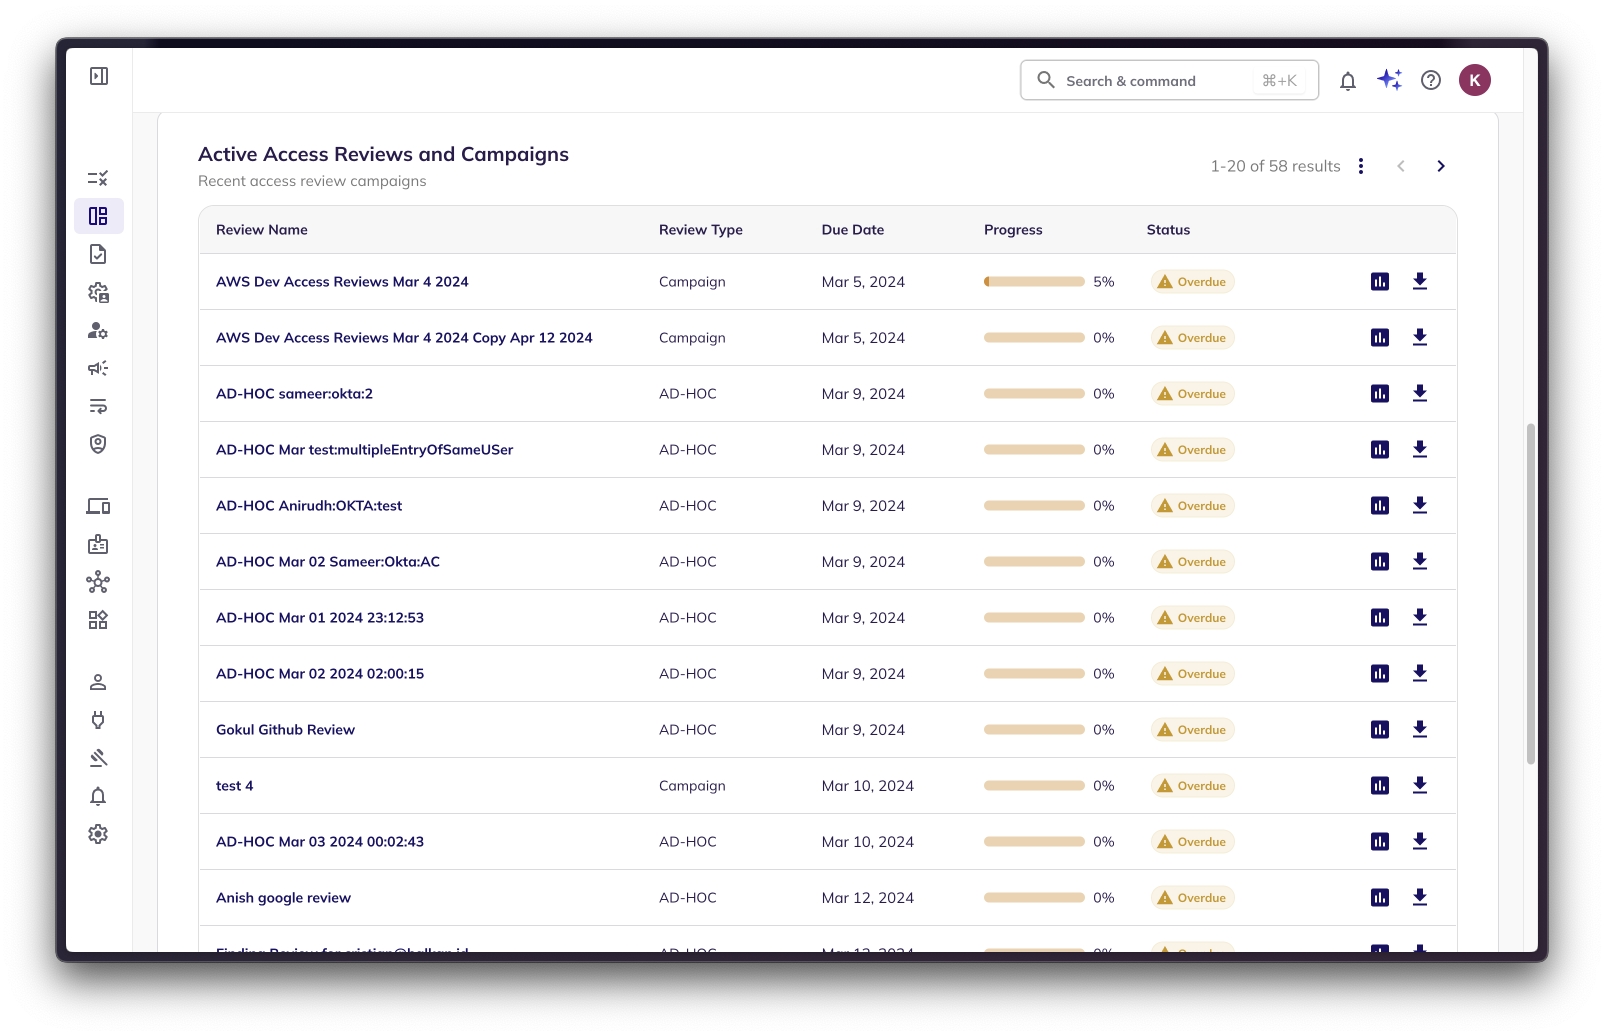Screen dimensions: 1604x1036
Task: Click the 5% progress bar of AWS Dev review
Action: click(1034, 282)
